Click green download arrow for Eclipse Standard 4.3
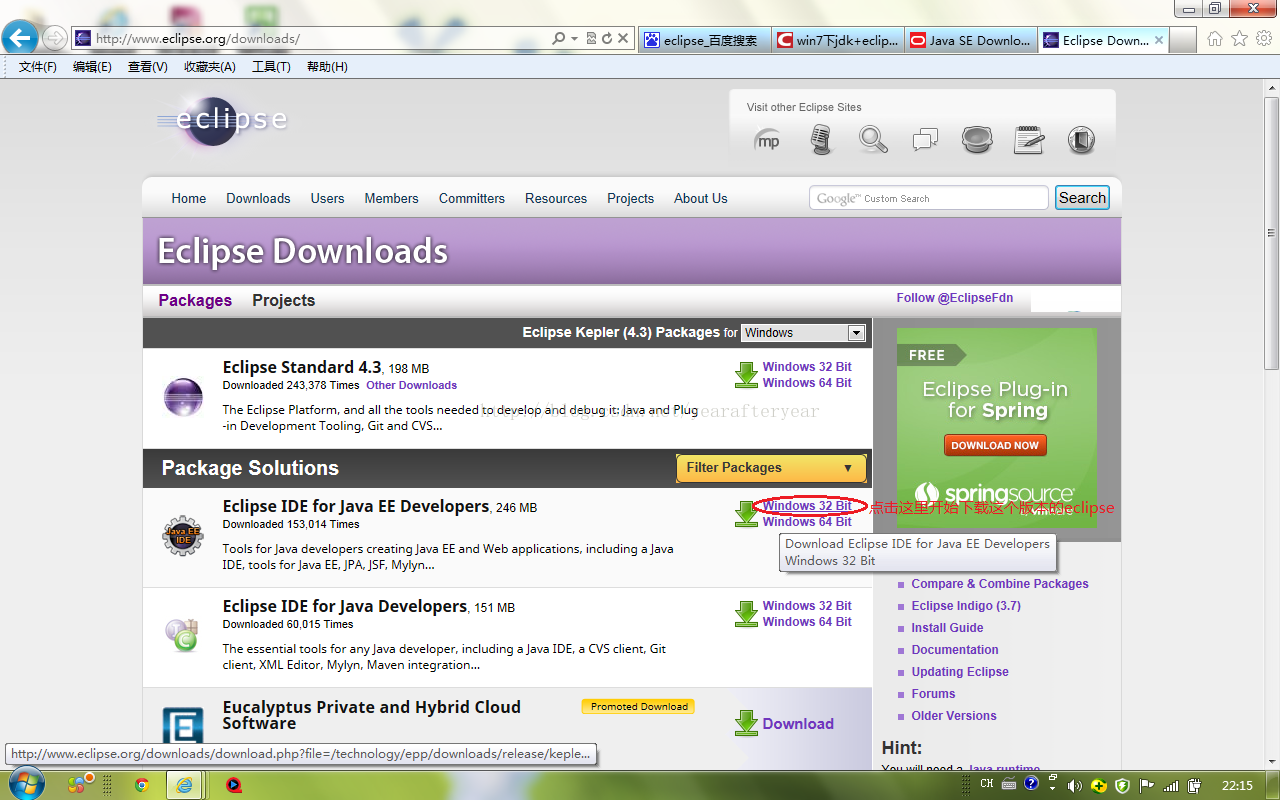This screenshot has height=800, width=1280. (x=746, y=375)
